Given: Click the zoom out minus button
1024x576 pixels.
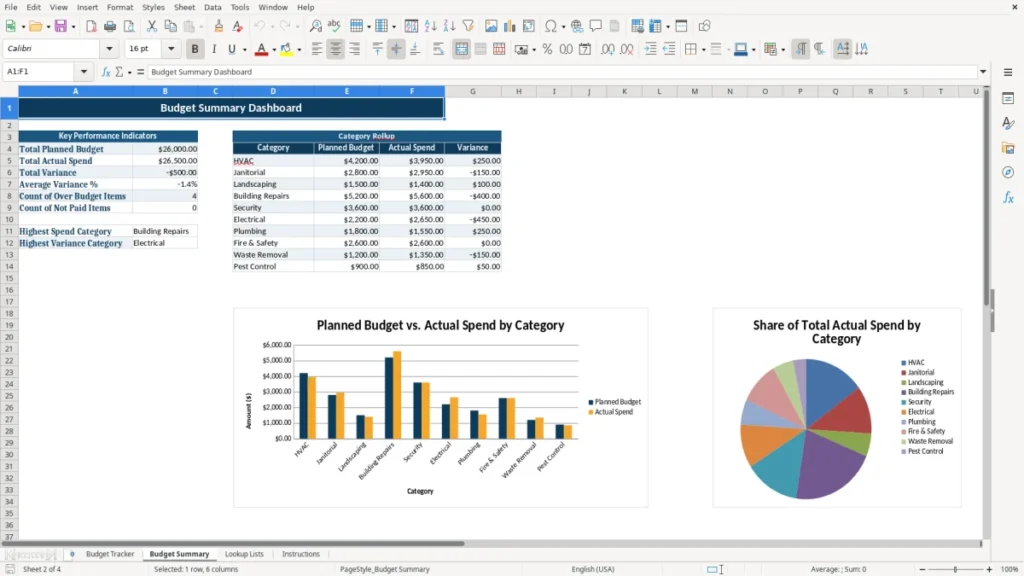Looking at the screenshot, I should pyautogui.click(x=922, y=569).
